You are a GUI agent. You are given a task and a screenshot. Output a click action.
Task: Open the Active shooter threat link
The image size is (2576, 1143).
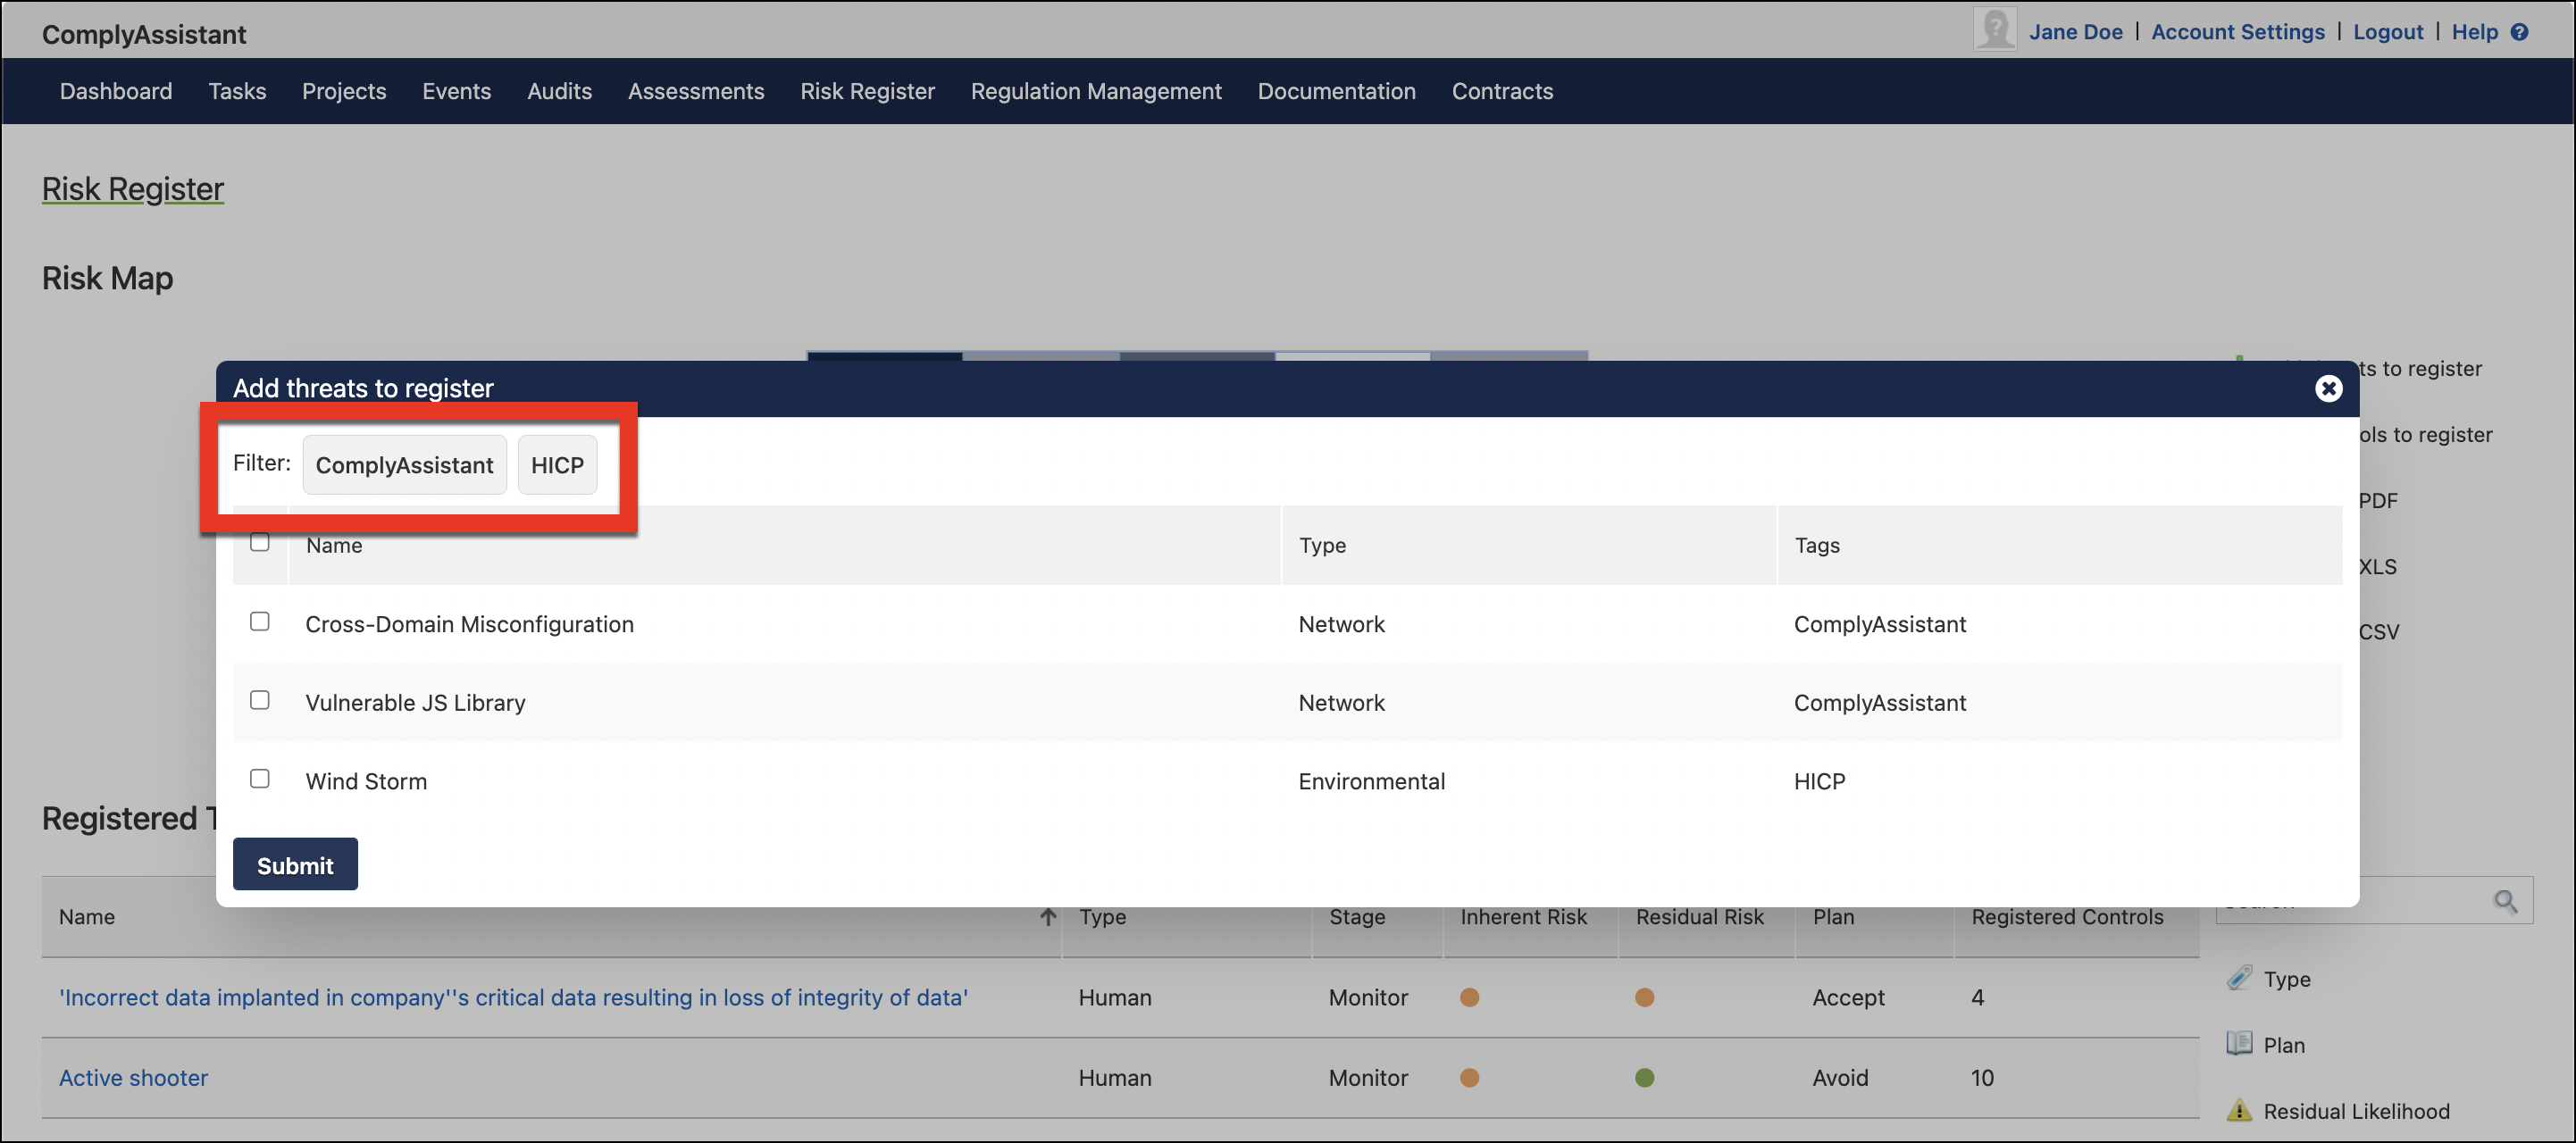(x=133, y=1077)
